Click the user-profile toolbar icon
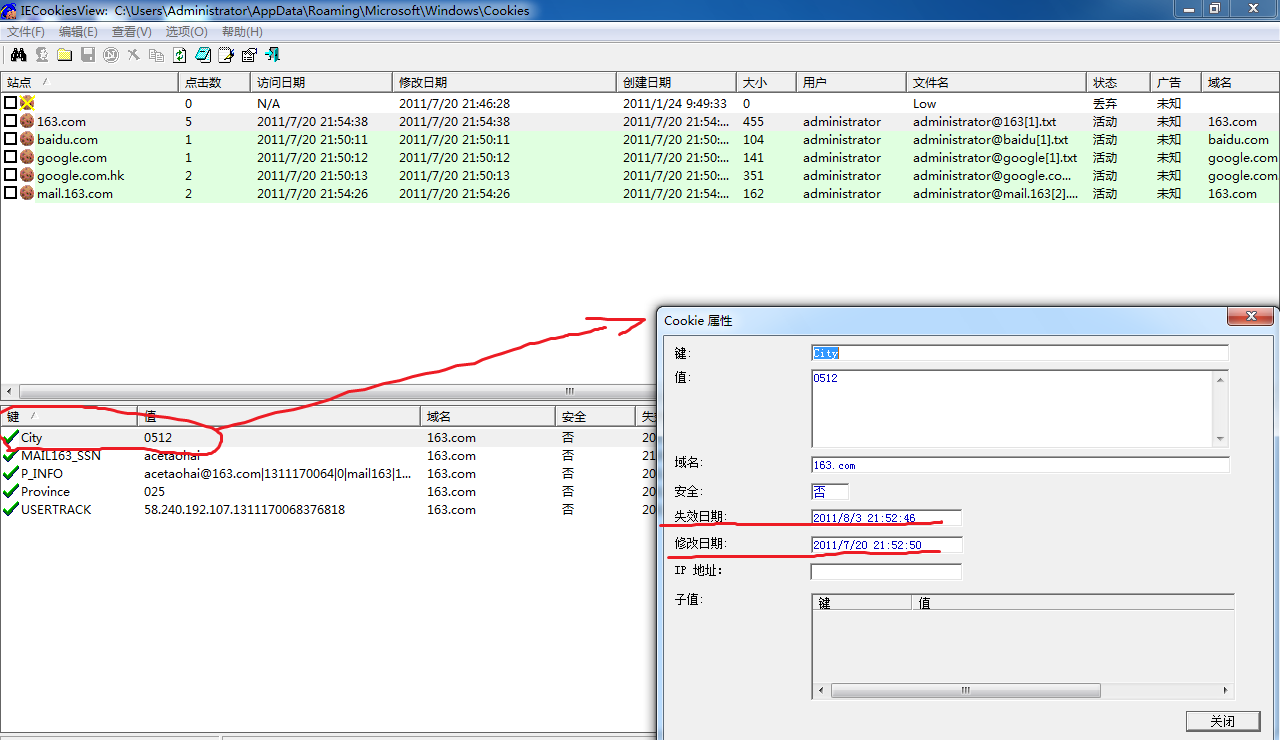The image size is (1280, 740). coord(42,55)
